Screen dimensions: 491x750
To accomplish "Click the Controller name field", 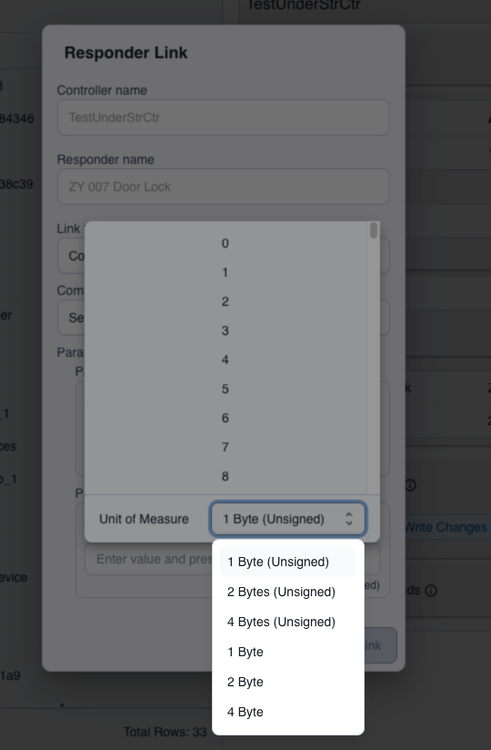I will (223, 118).
